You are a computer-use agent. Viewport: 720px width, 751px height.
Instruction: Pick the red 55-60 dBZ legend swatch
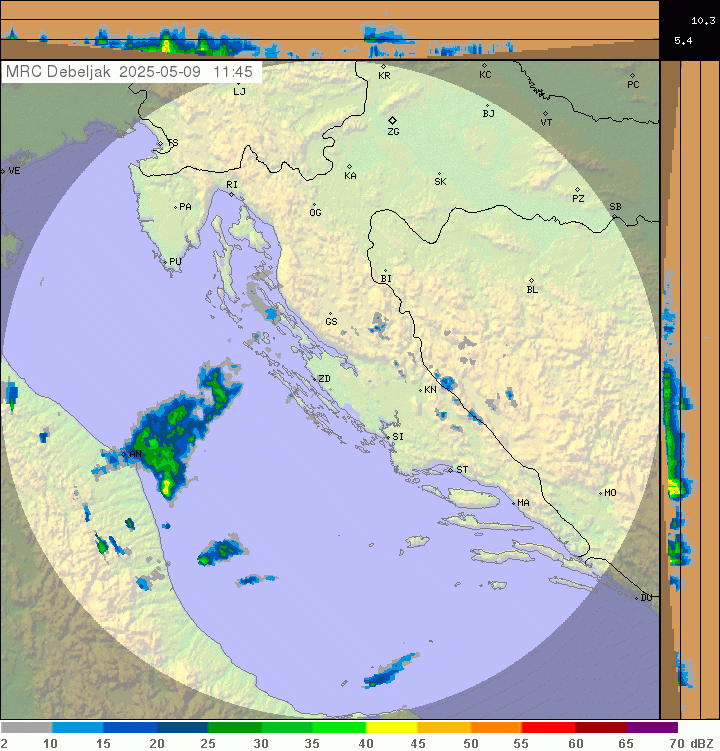point(548,728)
